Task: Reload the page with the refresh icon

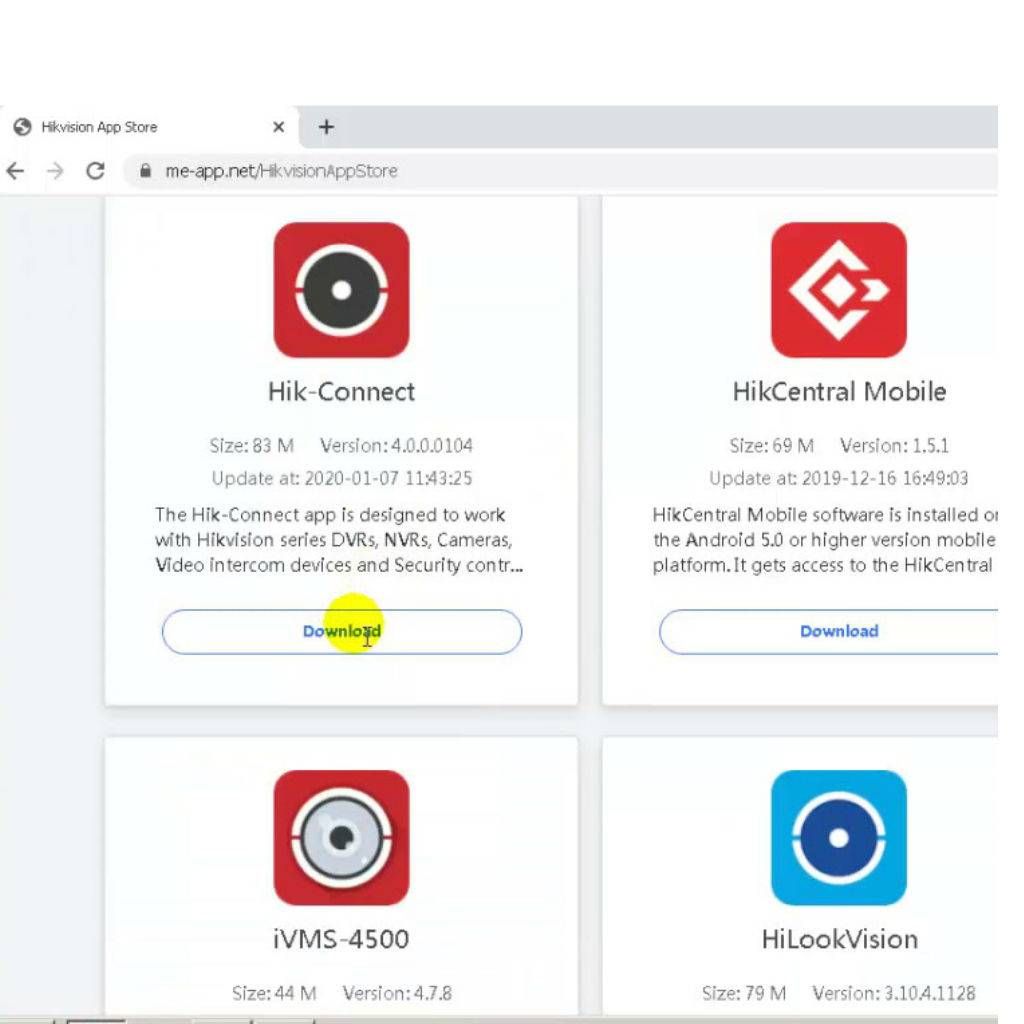Action: point(95,171)
